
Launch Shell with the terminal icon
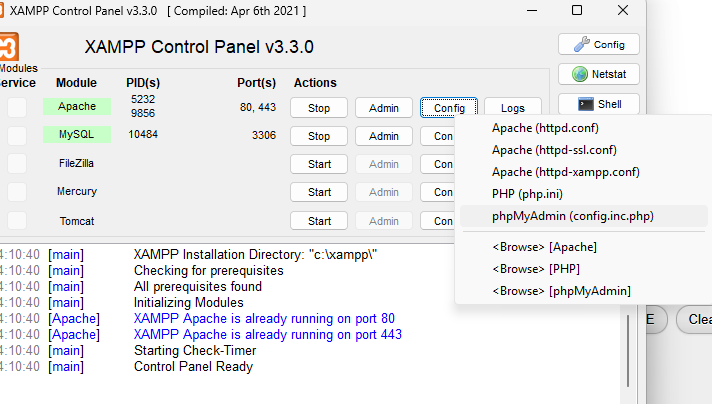(598, 104)
